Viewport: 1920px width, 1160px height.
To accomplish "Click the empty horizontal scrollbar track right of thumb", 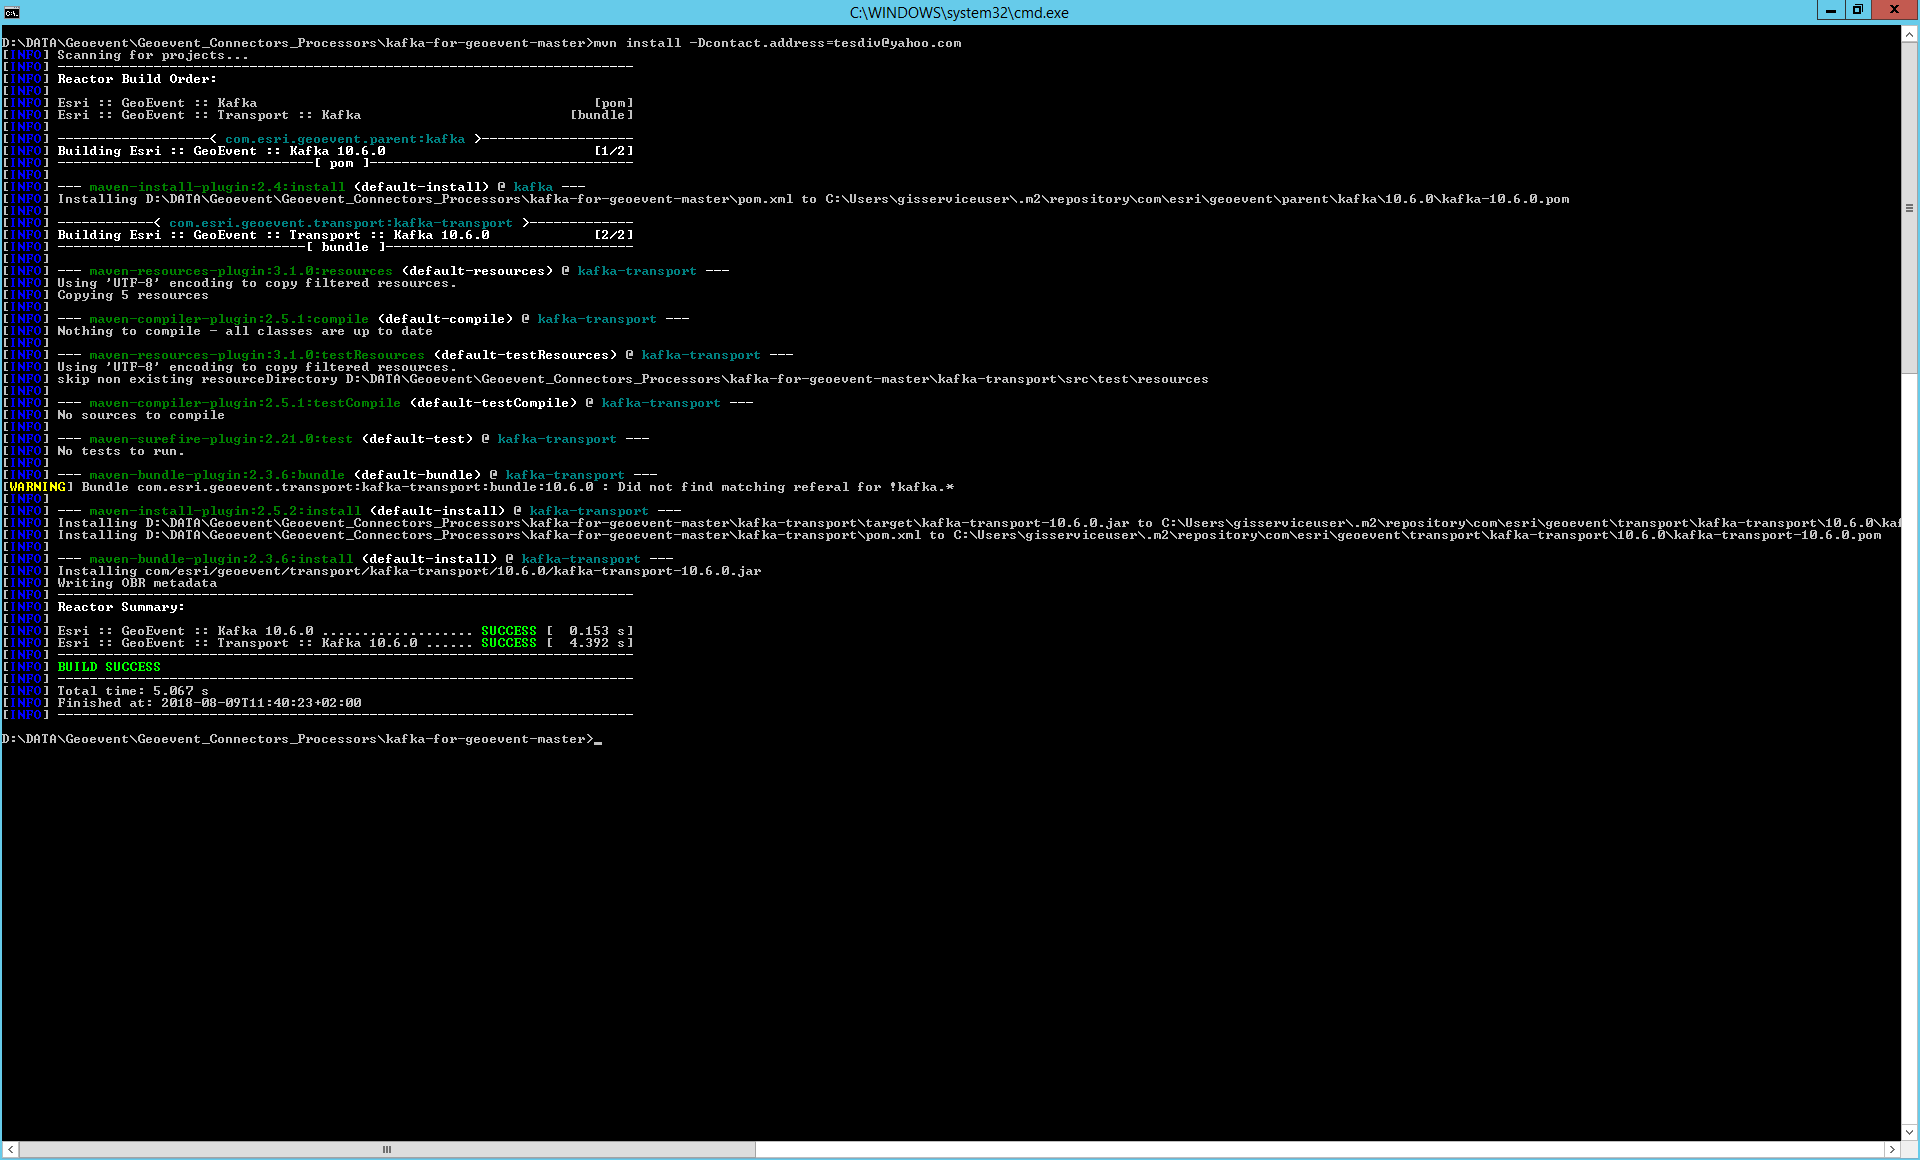I will pyautogui.click(x=1319, y=1150).
